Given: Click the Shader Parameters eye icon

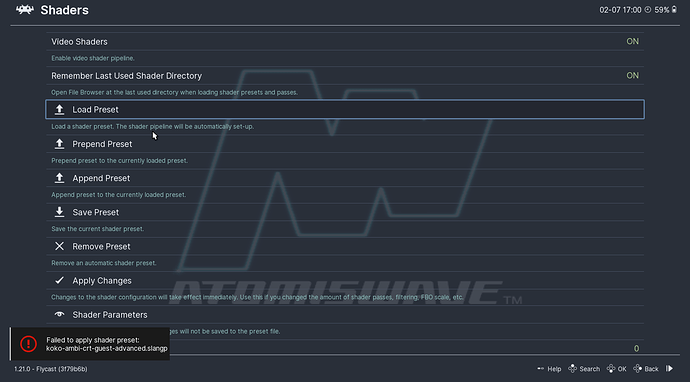Looking at the screenshot, I should pos(59,314).
